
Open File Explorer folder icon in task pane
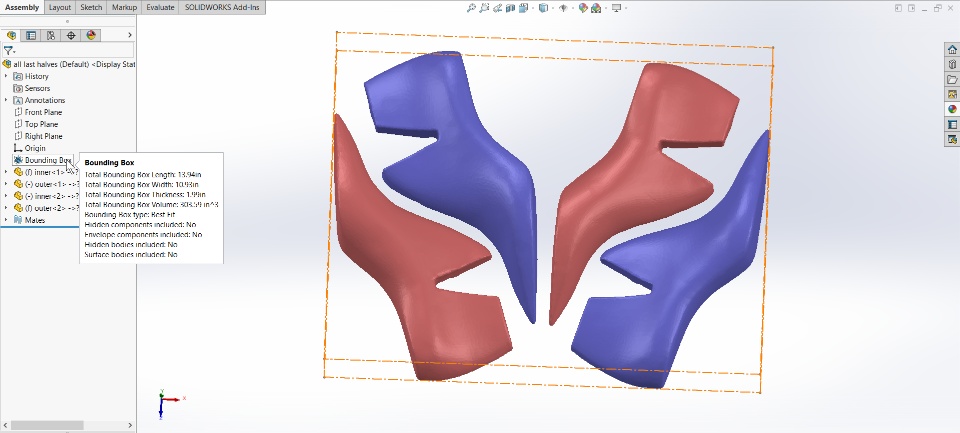952,80
